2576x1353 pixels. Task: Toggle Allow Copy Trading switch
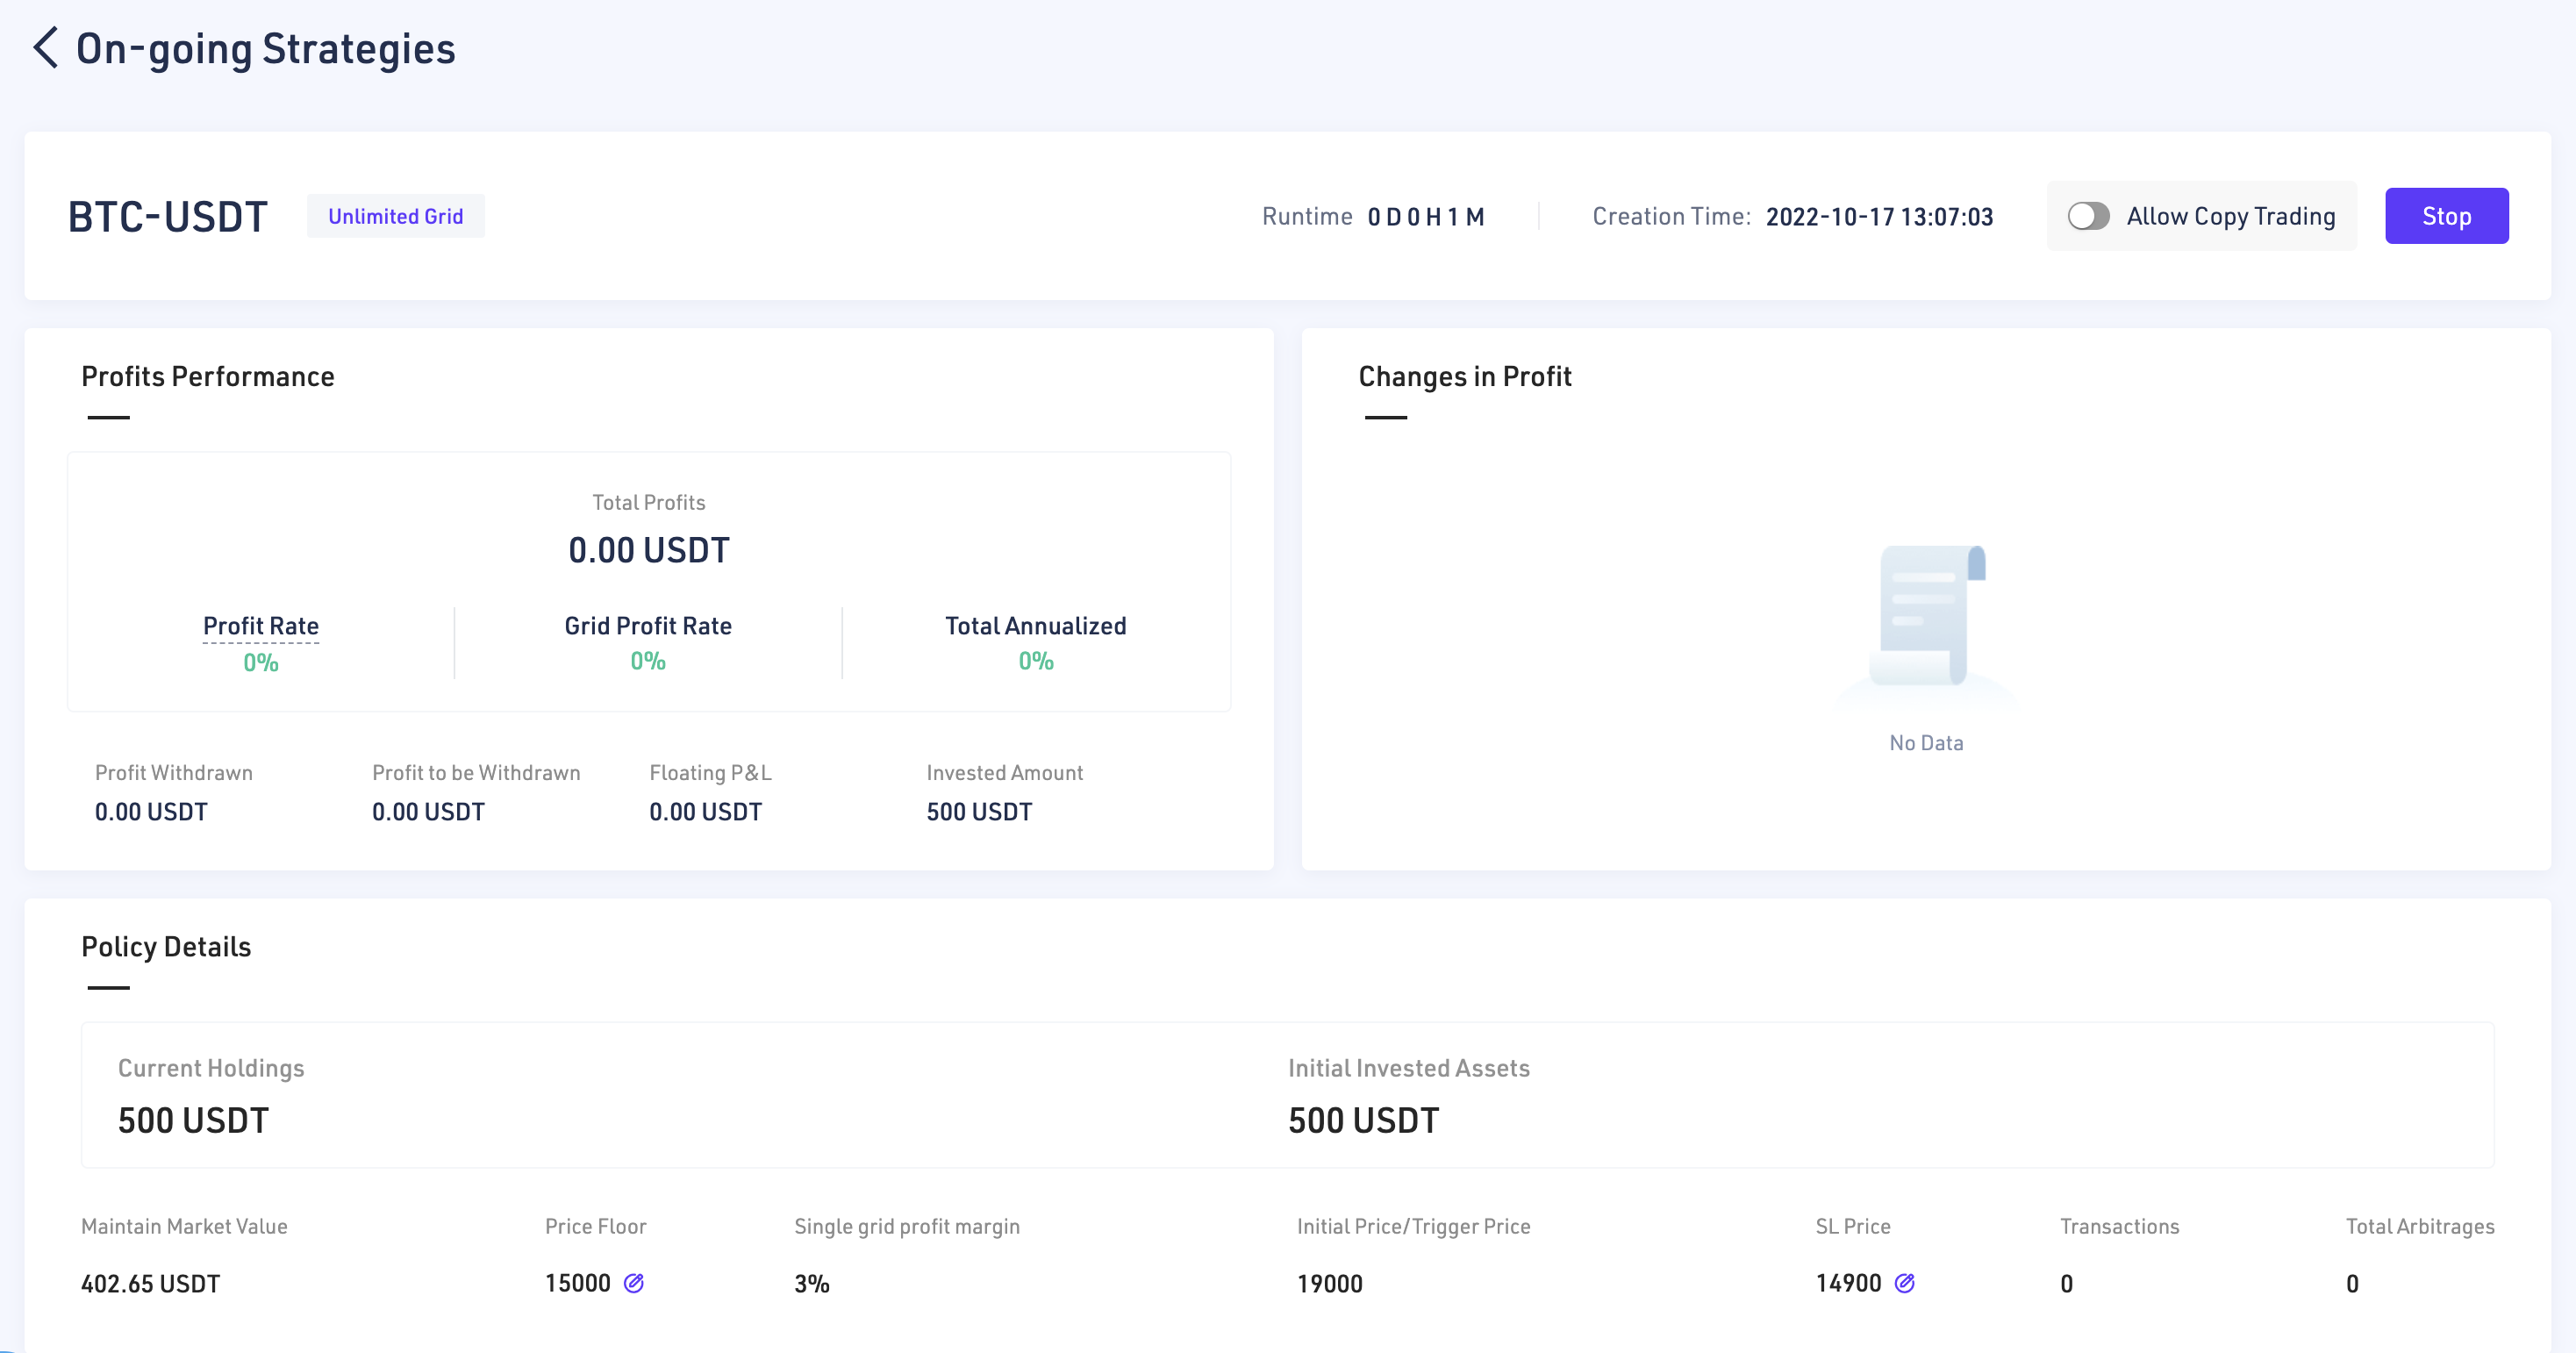2088,216
